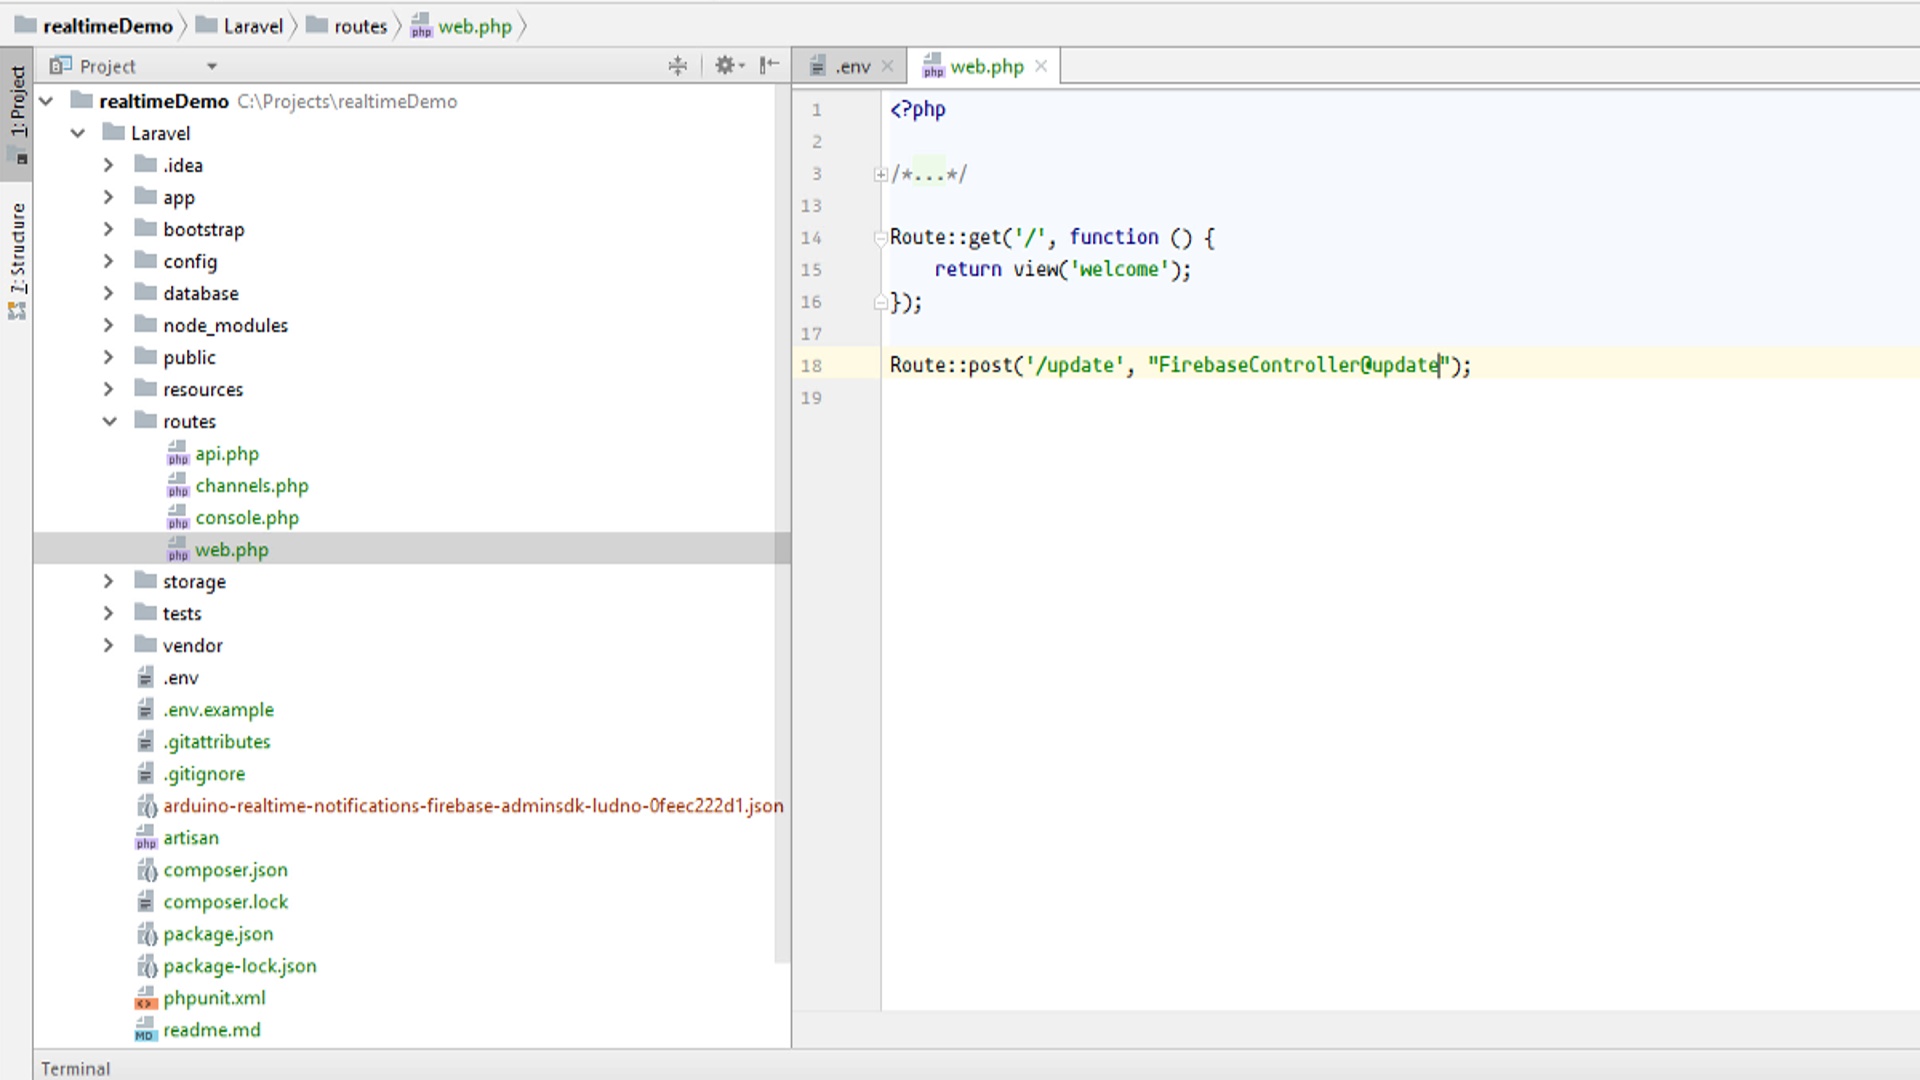Select the resources folder name
This screenshot has width=1920, height=1080.
point(203,389)
